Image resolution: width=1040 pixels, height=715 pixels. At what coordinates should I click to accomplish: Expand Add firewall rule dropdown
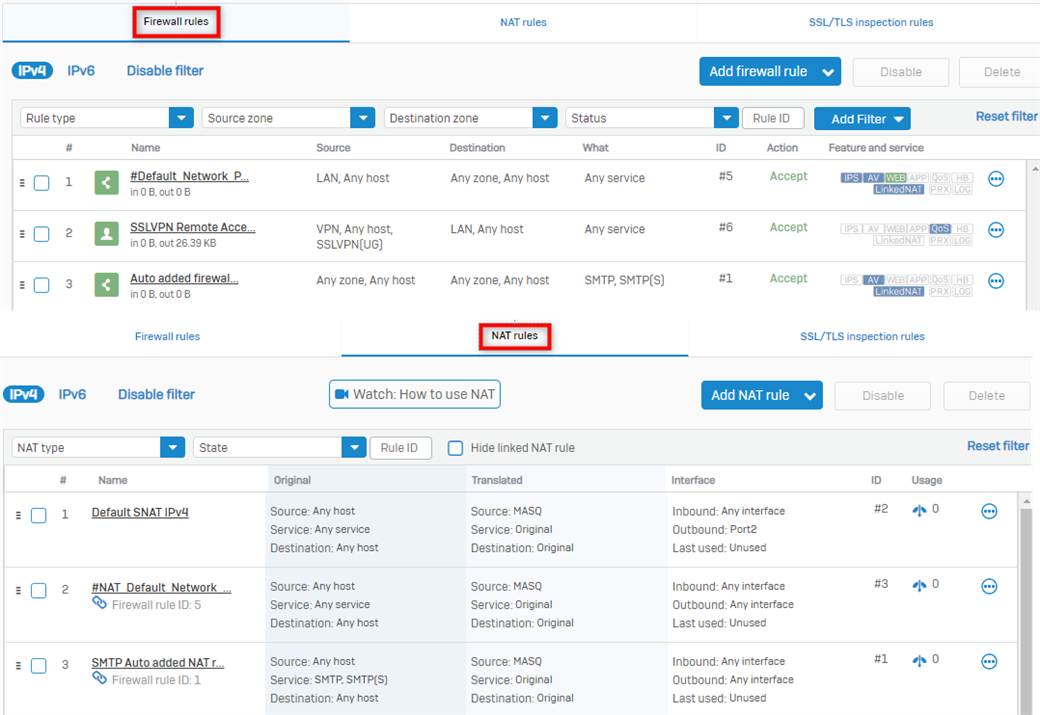click(828, 72)
